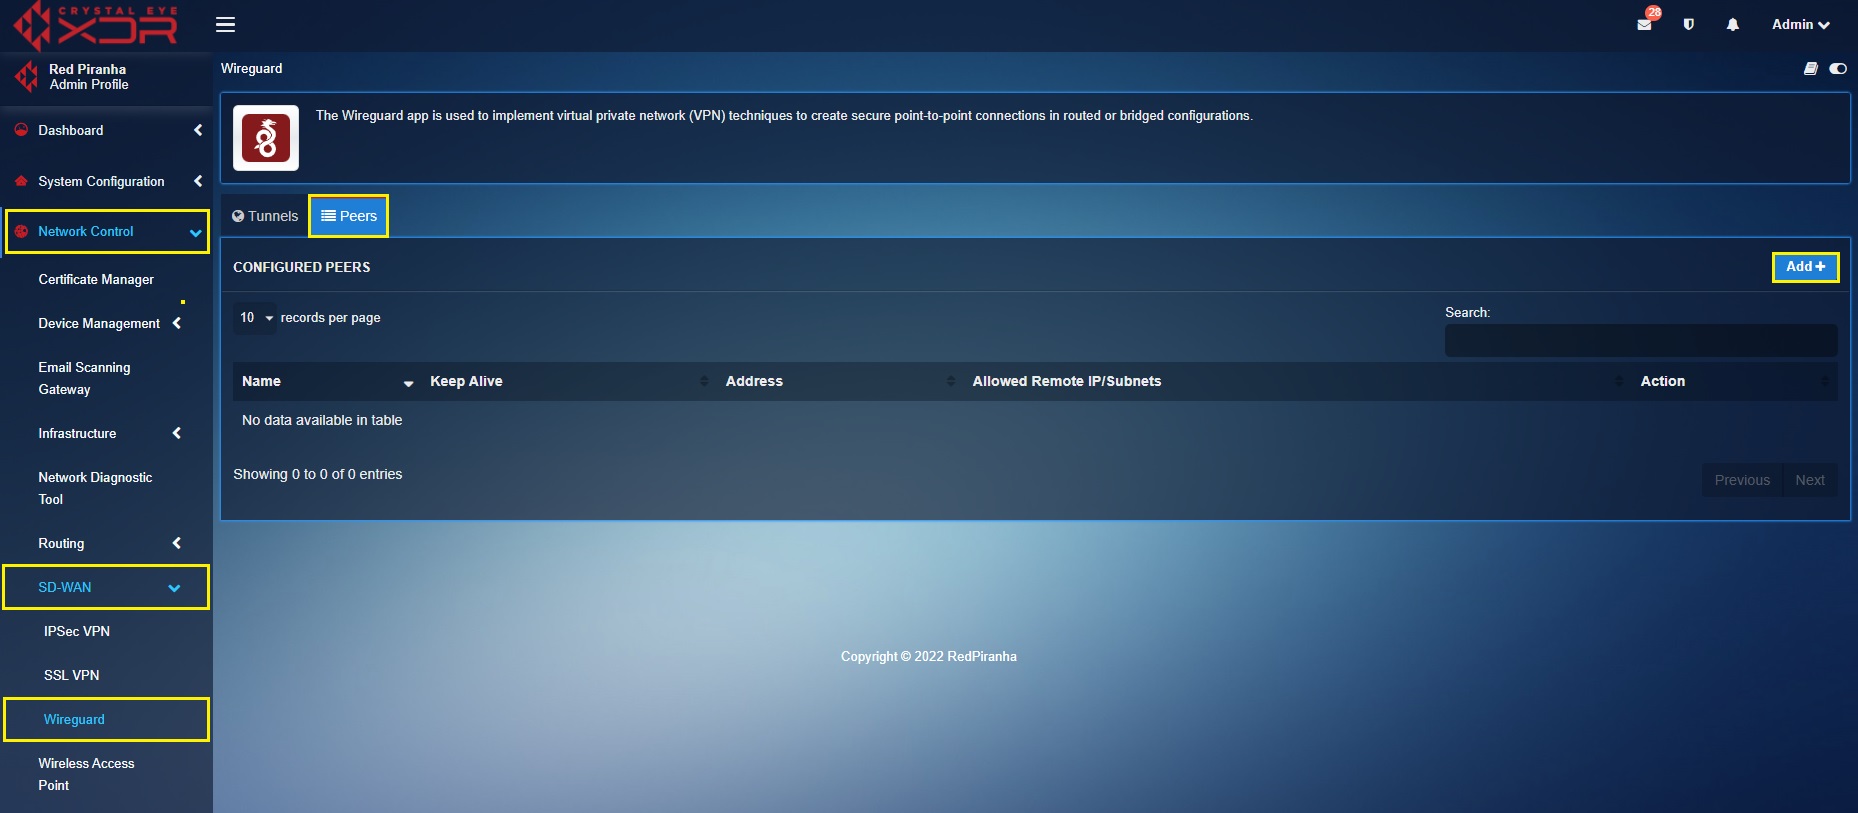
Task: Switch to the Peers tab
Action: tap(349, 216)
